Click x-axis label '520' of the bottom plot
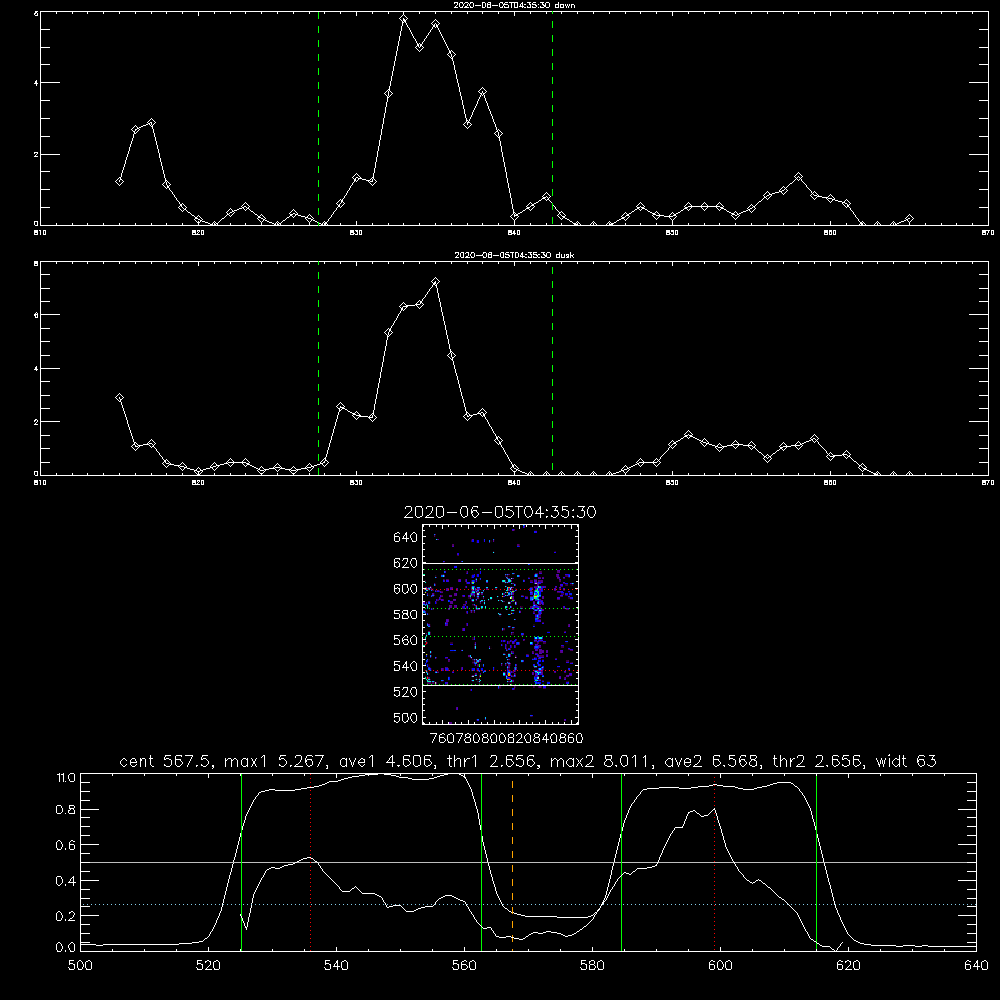Viewport: 1000px width, 1000px height. [x=208, y=965]
